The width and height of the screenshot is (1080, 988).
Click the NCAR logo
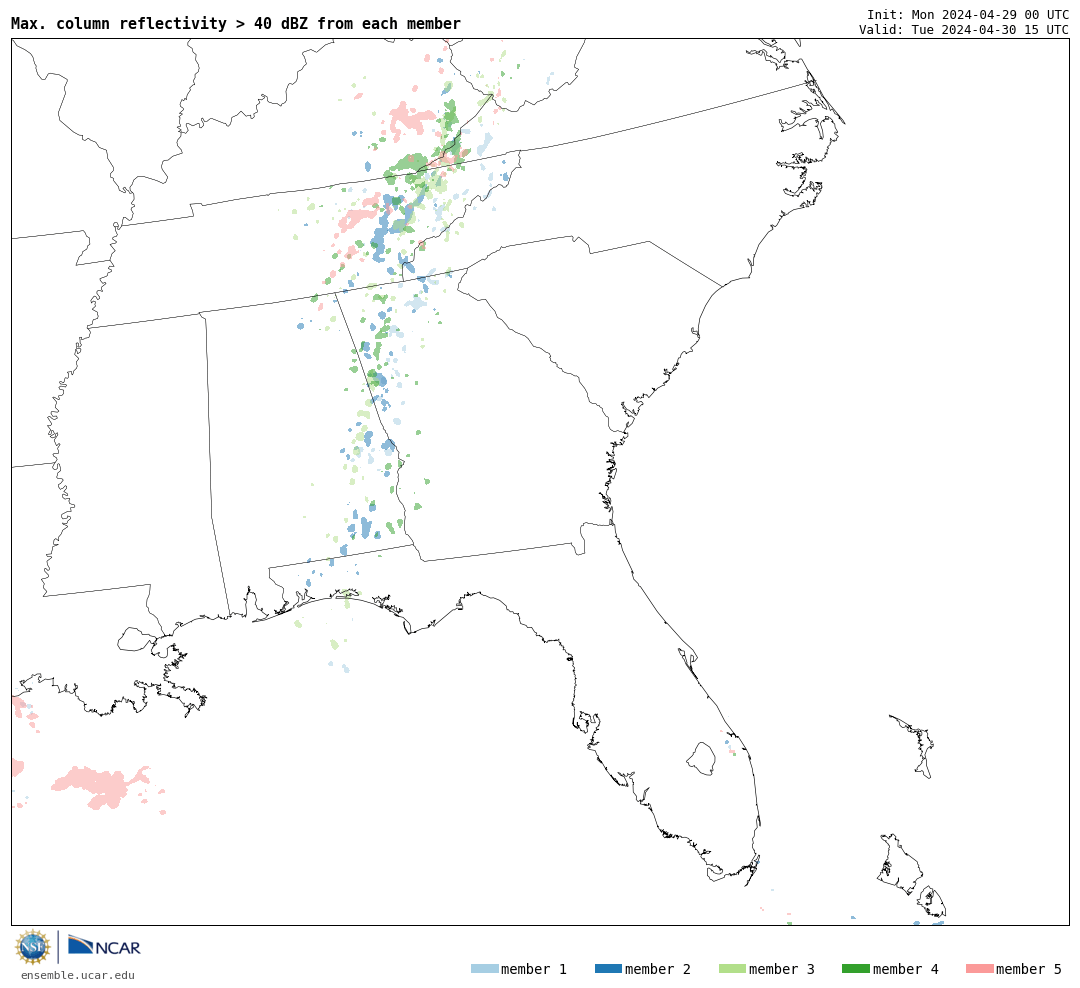pos(104,945)
